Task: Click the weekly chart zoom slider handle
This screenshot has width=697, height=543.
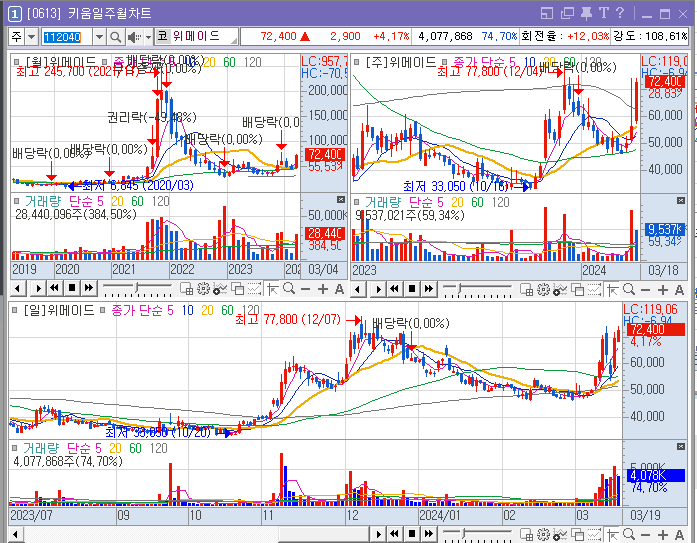Action: tap(461, 289)
